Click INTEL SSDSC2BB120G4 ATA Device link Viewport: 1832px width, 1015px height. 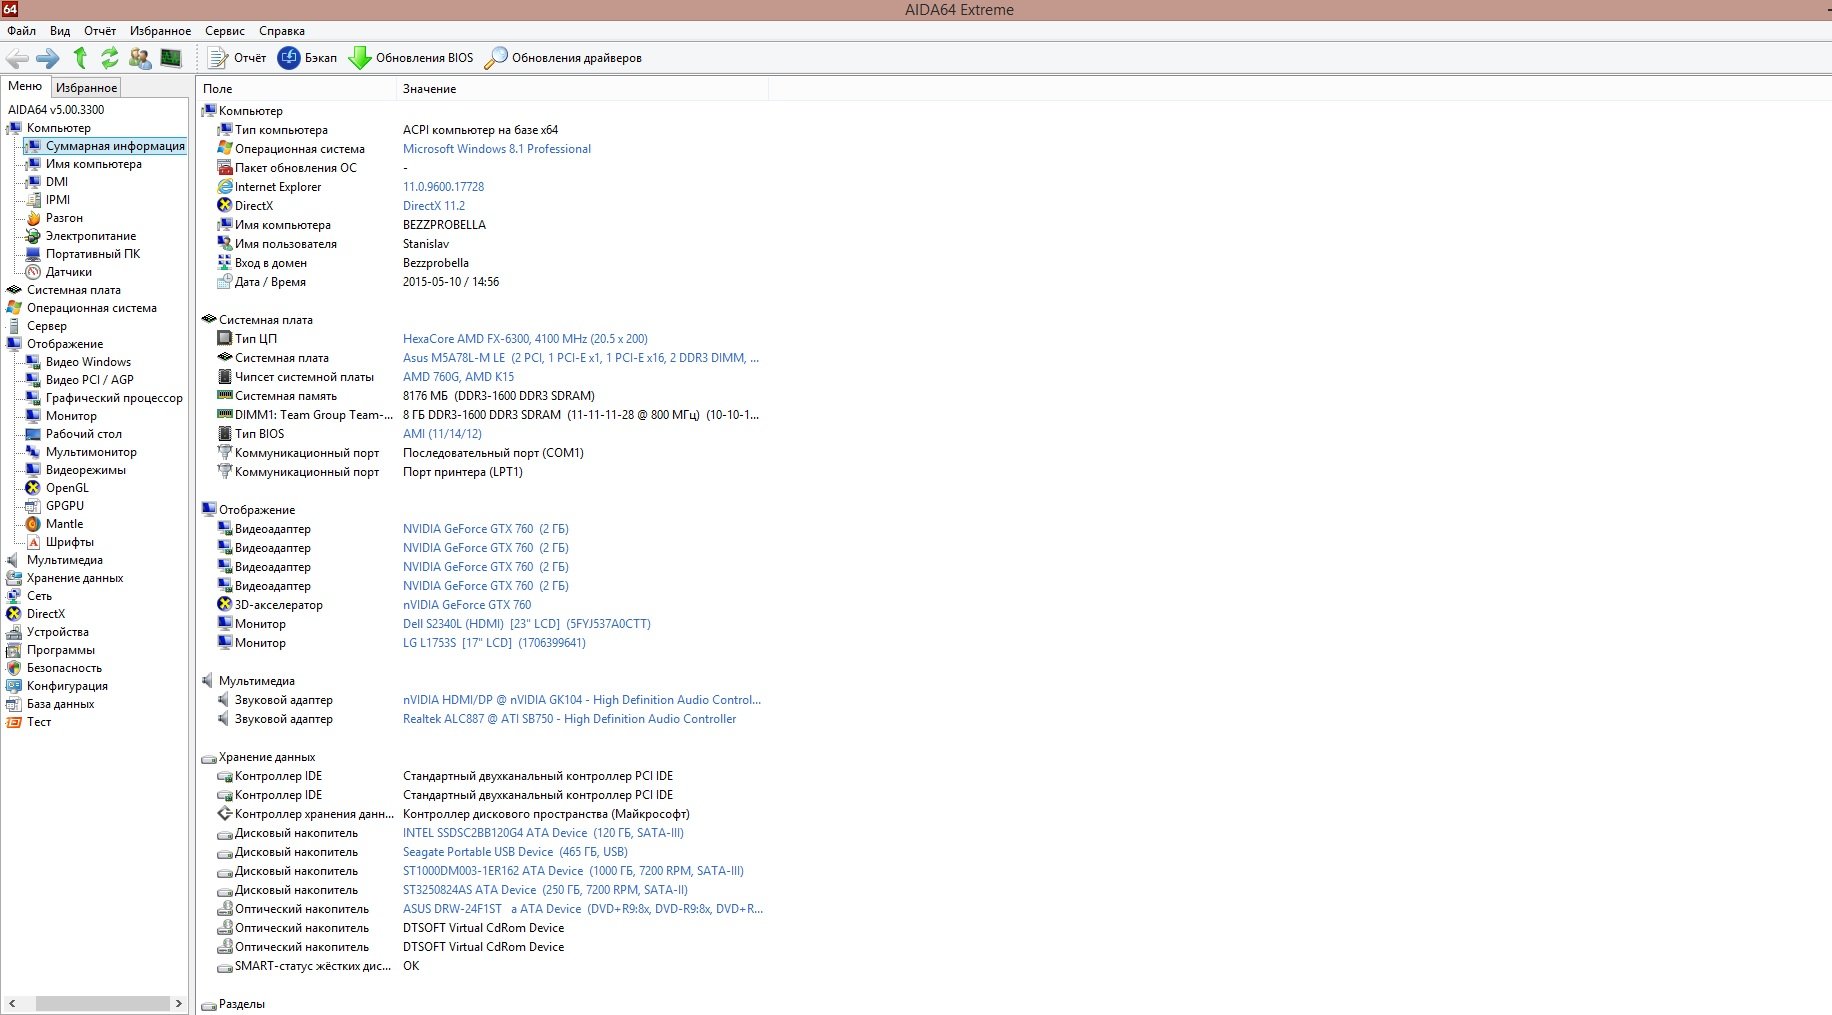[543, 833]
